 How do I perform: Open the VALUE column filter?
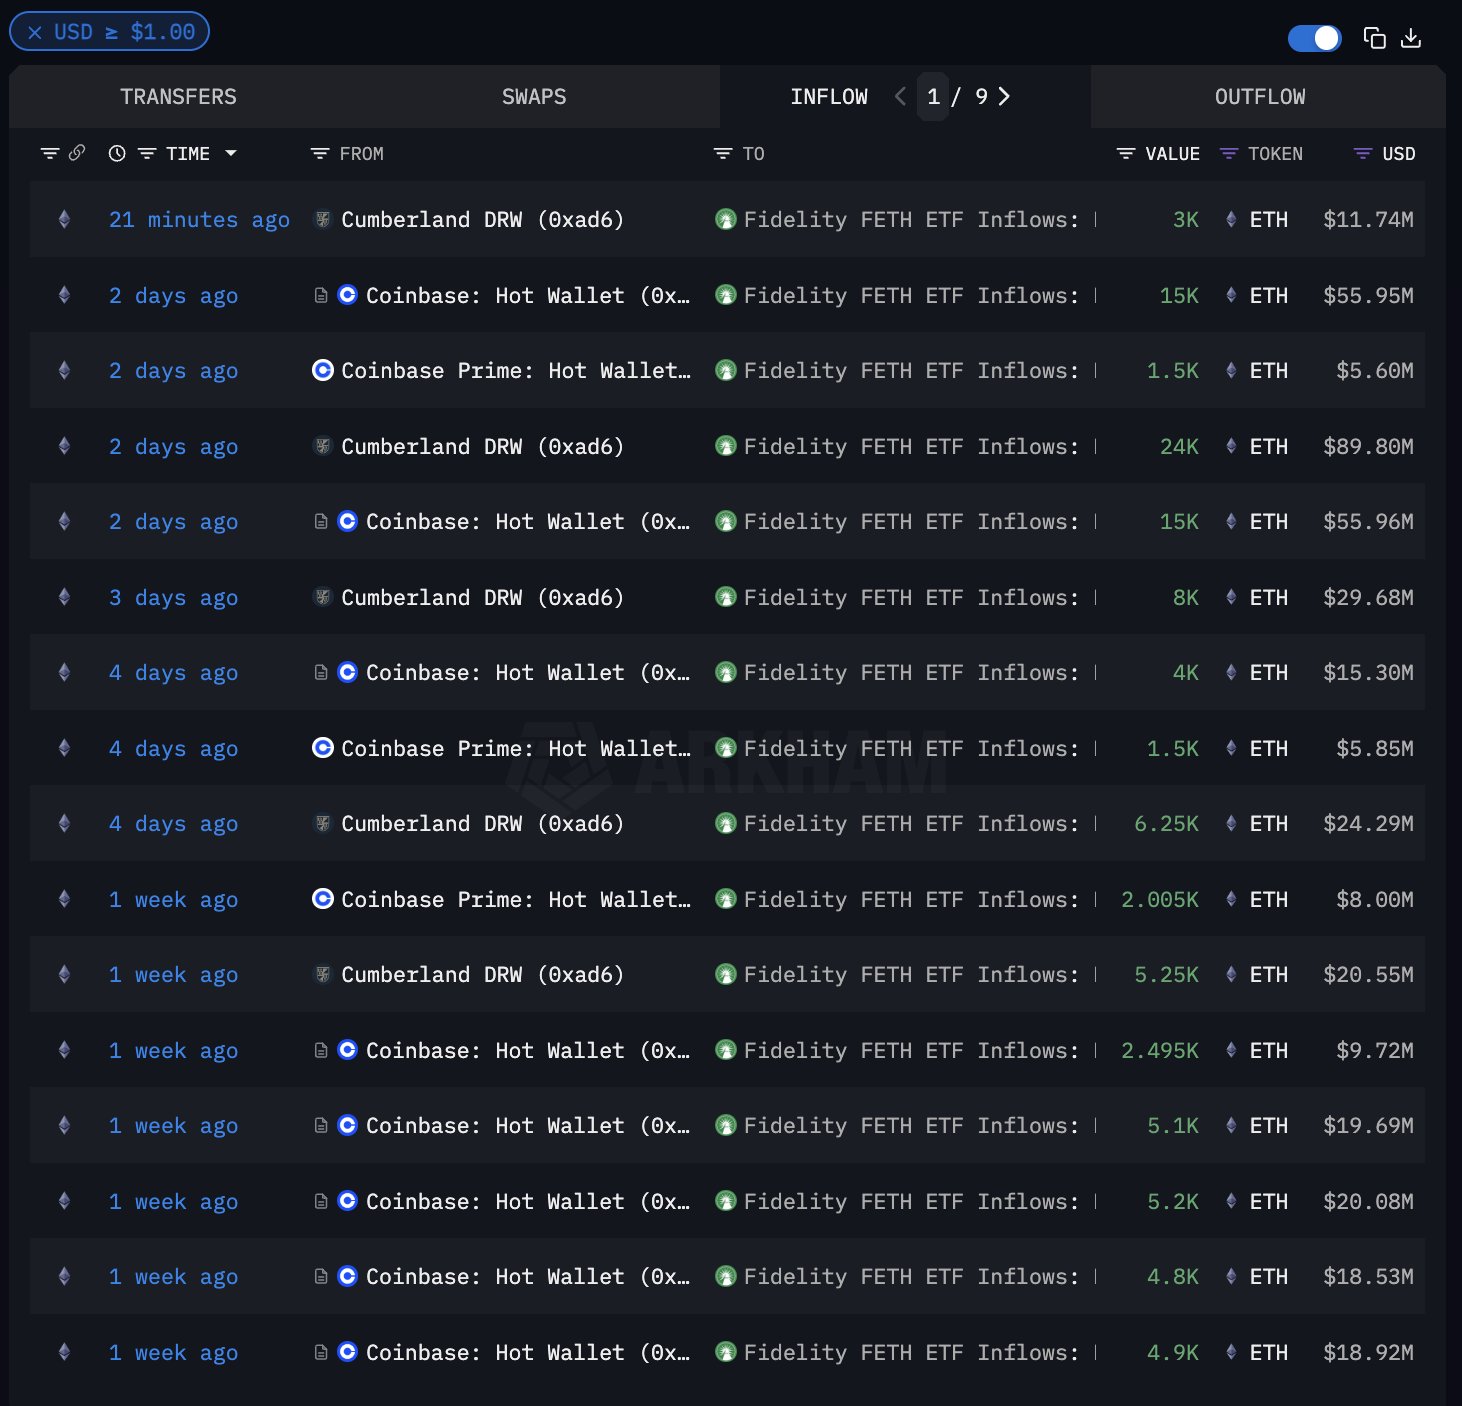(1126, 153)
